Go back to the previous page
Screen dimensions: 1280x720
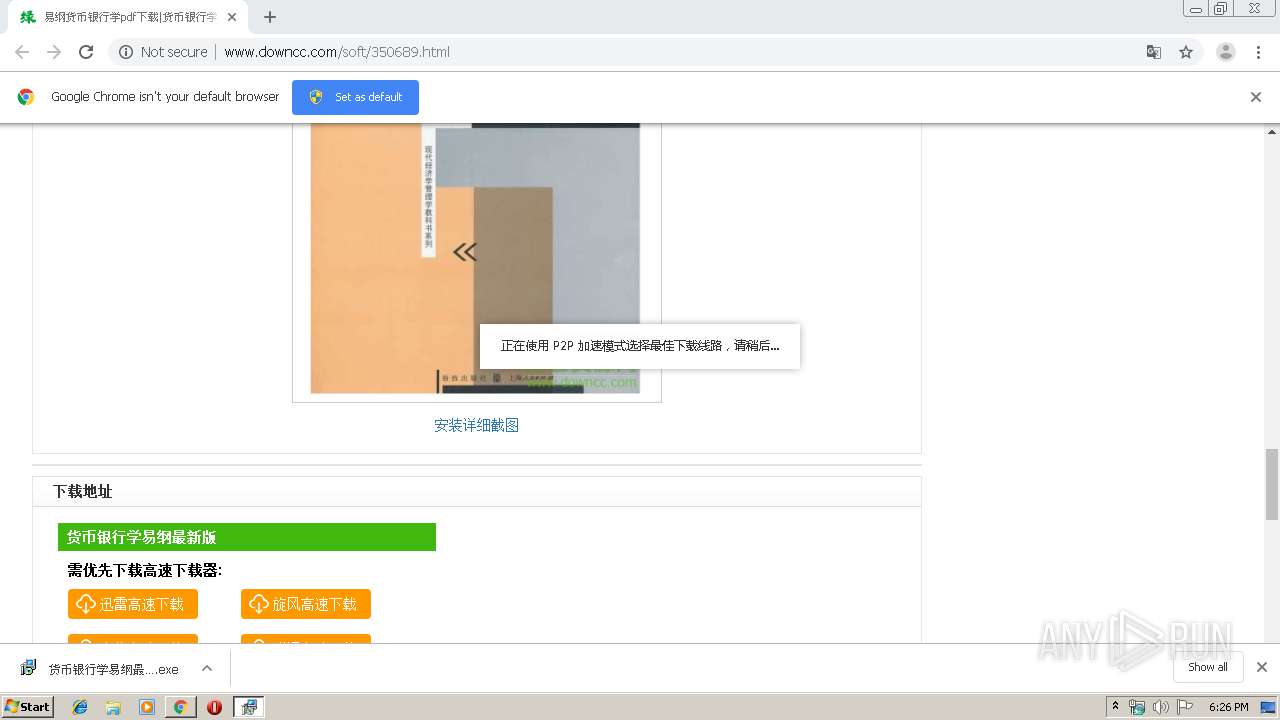coord(22,52)
